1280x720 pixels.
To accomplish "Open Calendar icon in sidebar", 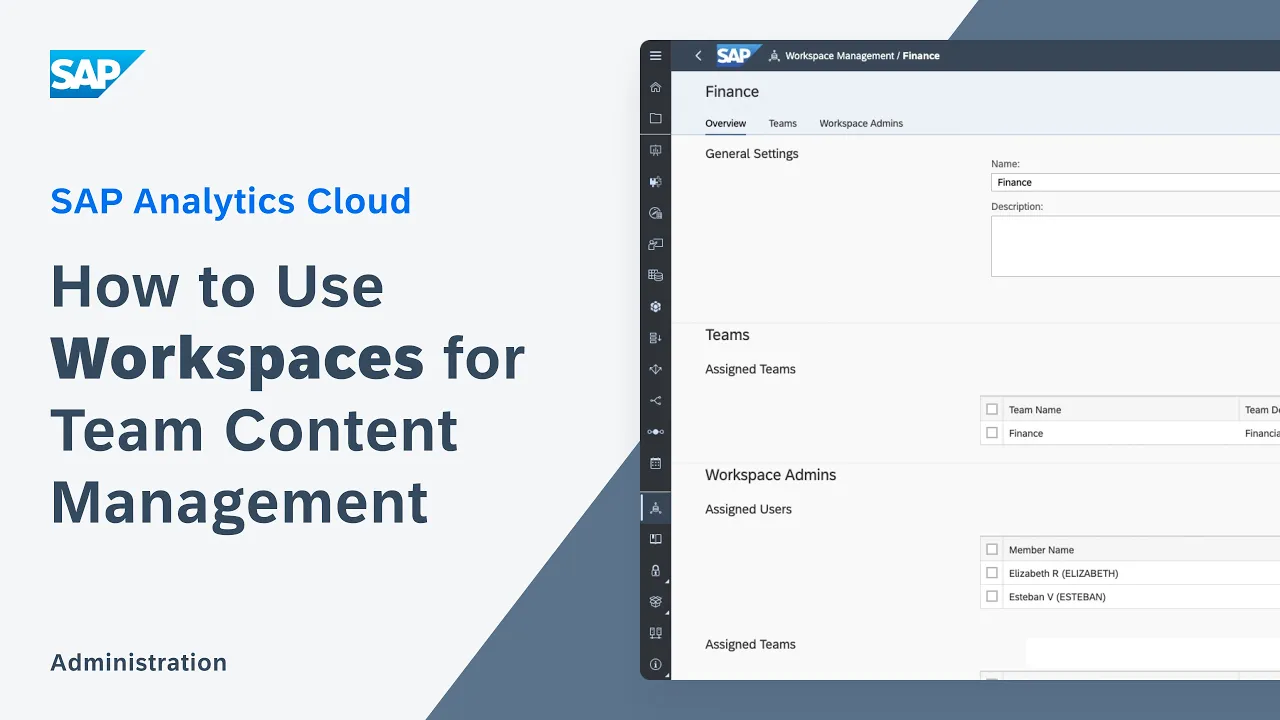I will tap(656, 463).
